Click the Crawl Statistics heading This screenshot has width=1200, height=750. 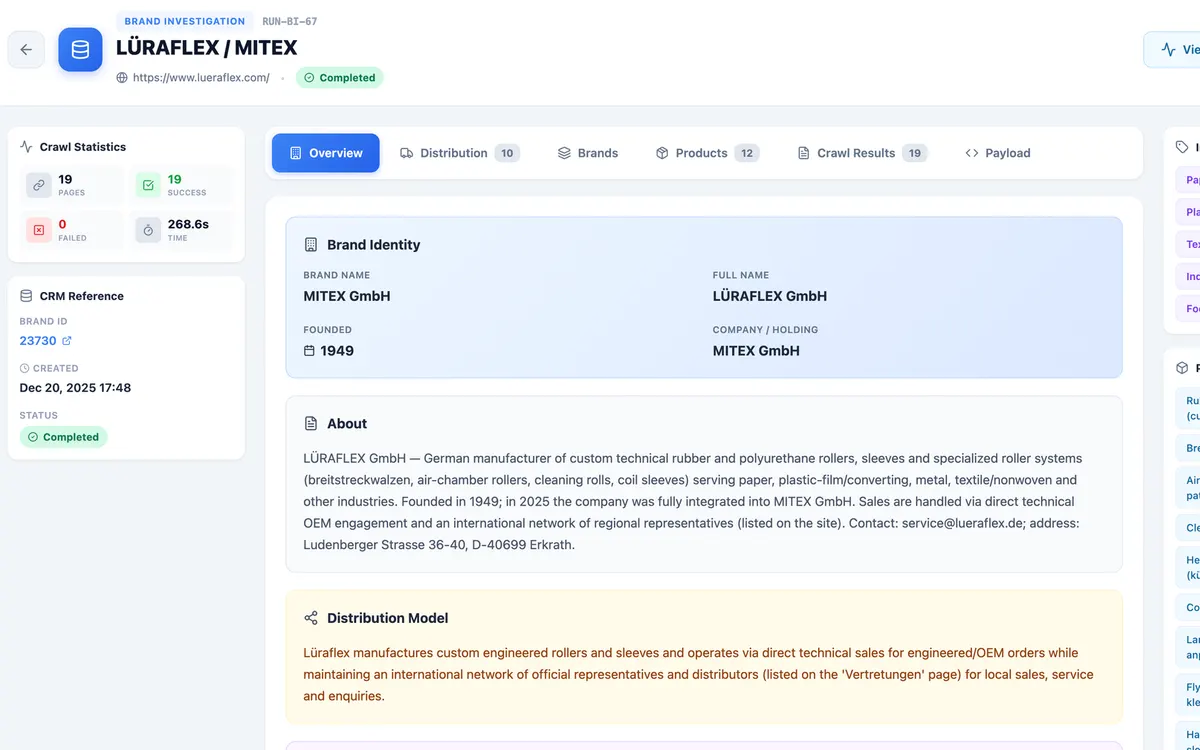[83, 147]
